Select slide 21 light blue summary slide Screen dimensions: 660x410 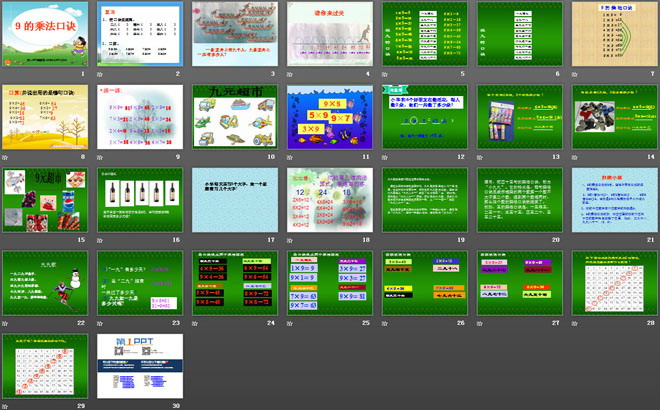click(615, 200)
